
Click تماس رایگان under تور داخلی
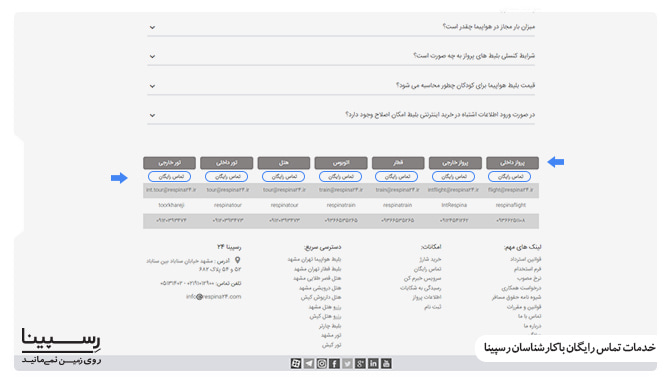coord(226,176)
